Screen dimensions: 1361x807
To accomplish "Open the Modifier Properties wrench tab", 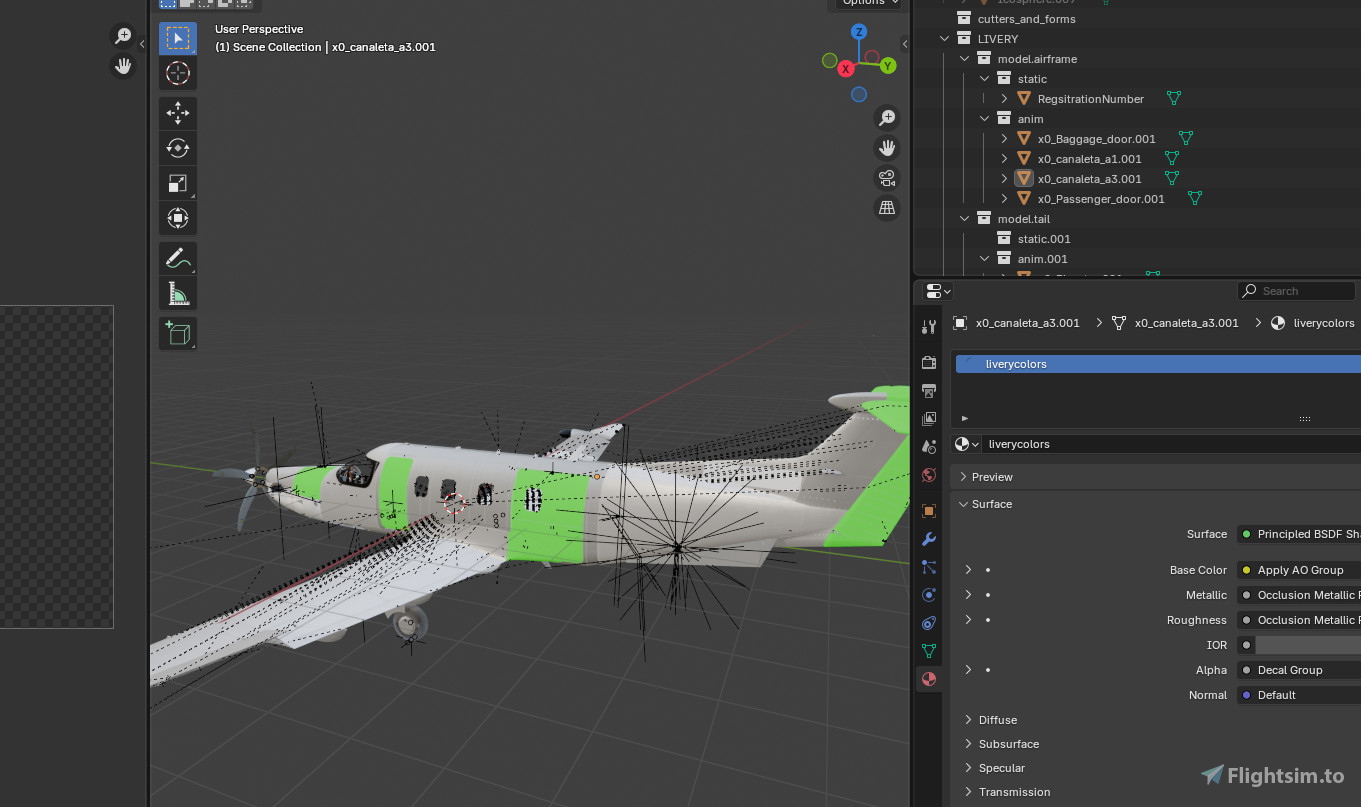I will click(928, 539).
